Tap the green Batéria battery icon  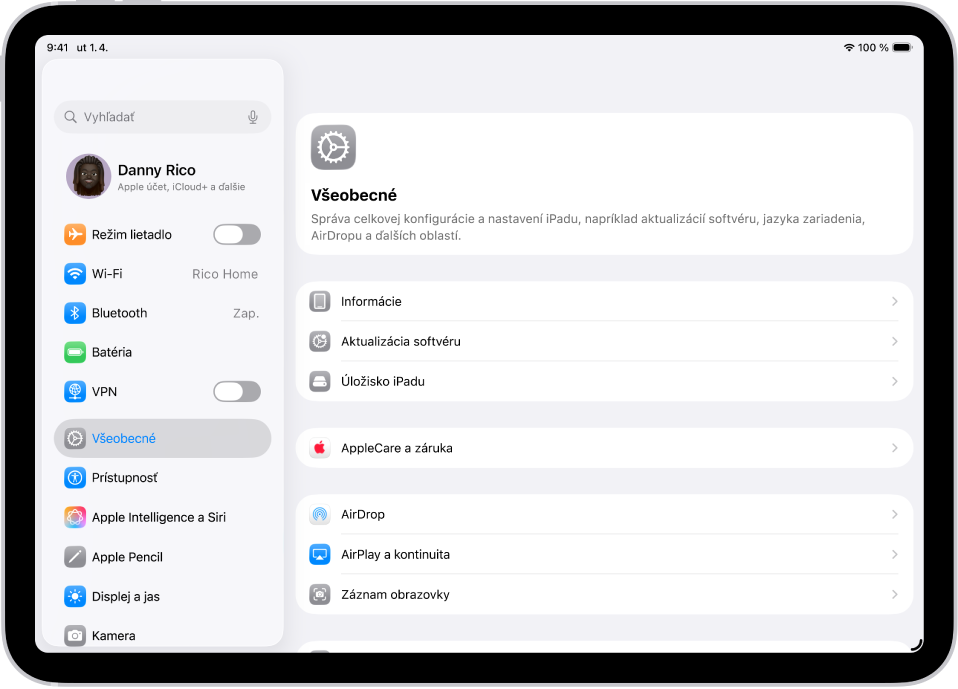point(75,352)
